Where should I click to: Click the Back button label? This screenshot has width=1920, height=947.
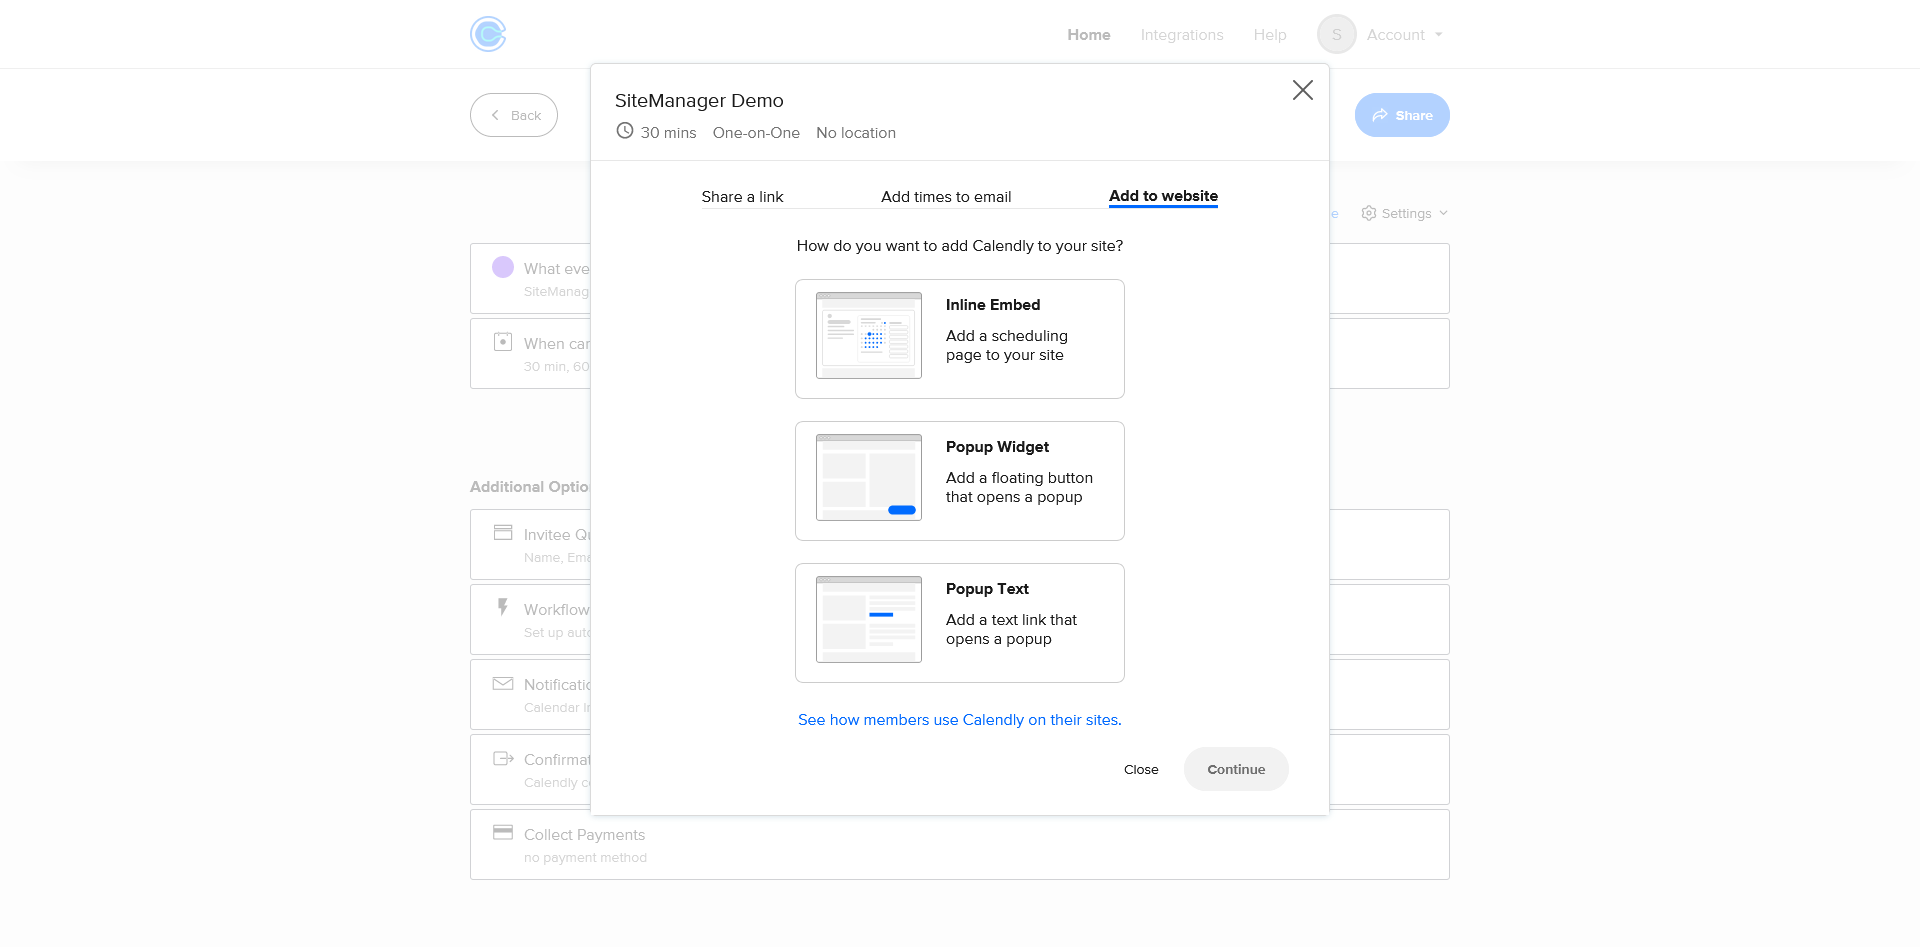(x=526, y=116)
